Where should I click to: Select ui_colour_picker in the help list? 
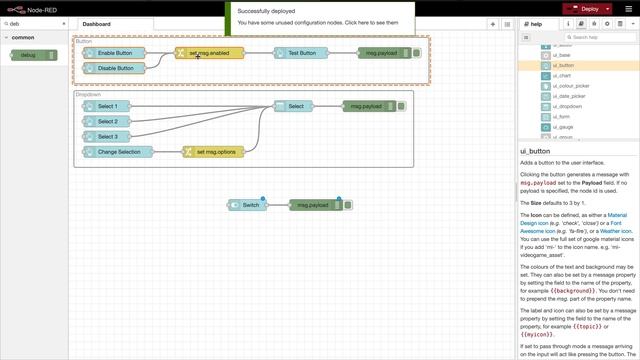click(x=571, y=86)
